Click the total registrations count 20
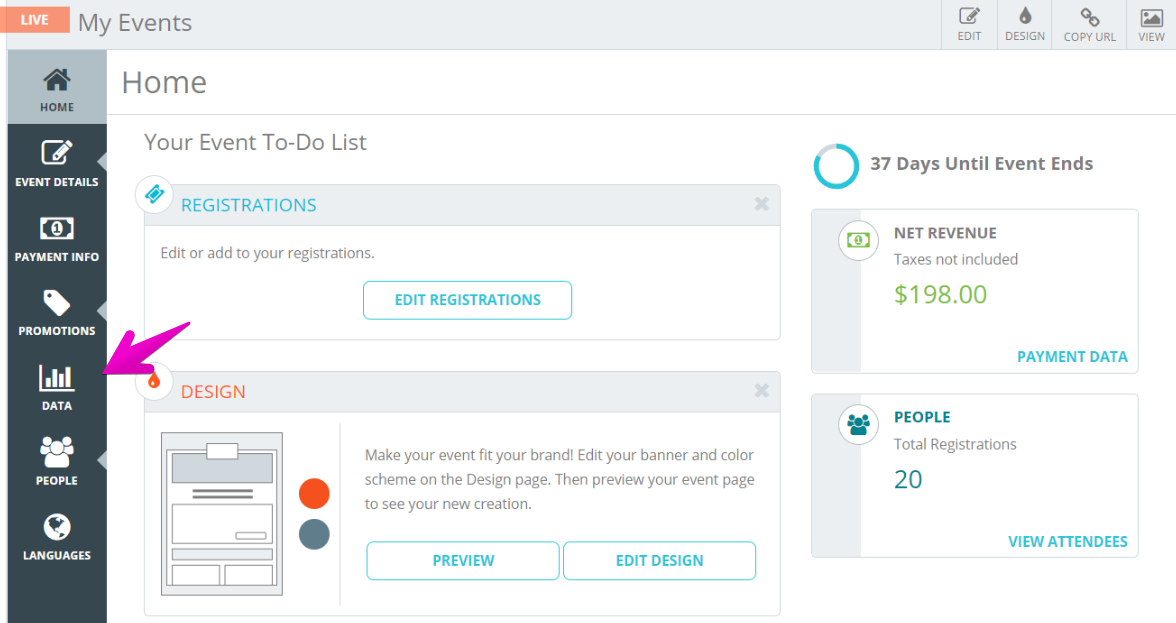This screenshot has height=623, width=1176. click(908, 479)
